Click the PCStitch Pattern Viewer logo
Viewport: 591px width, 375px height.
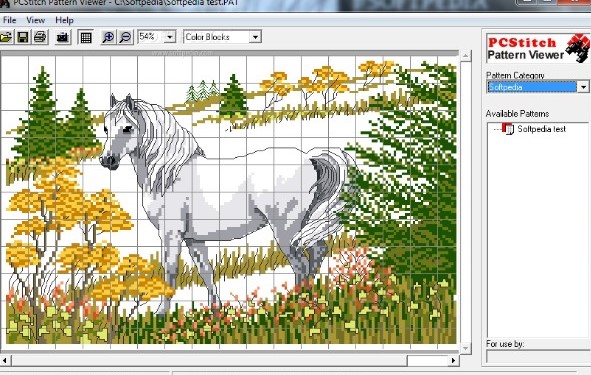538,48
